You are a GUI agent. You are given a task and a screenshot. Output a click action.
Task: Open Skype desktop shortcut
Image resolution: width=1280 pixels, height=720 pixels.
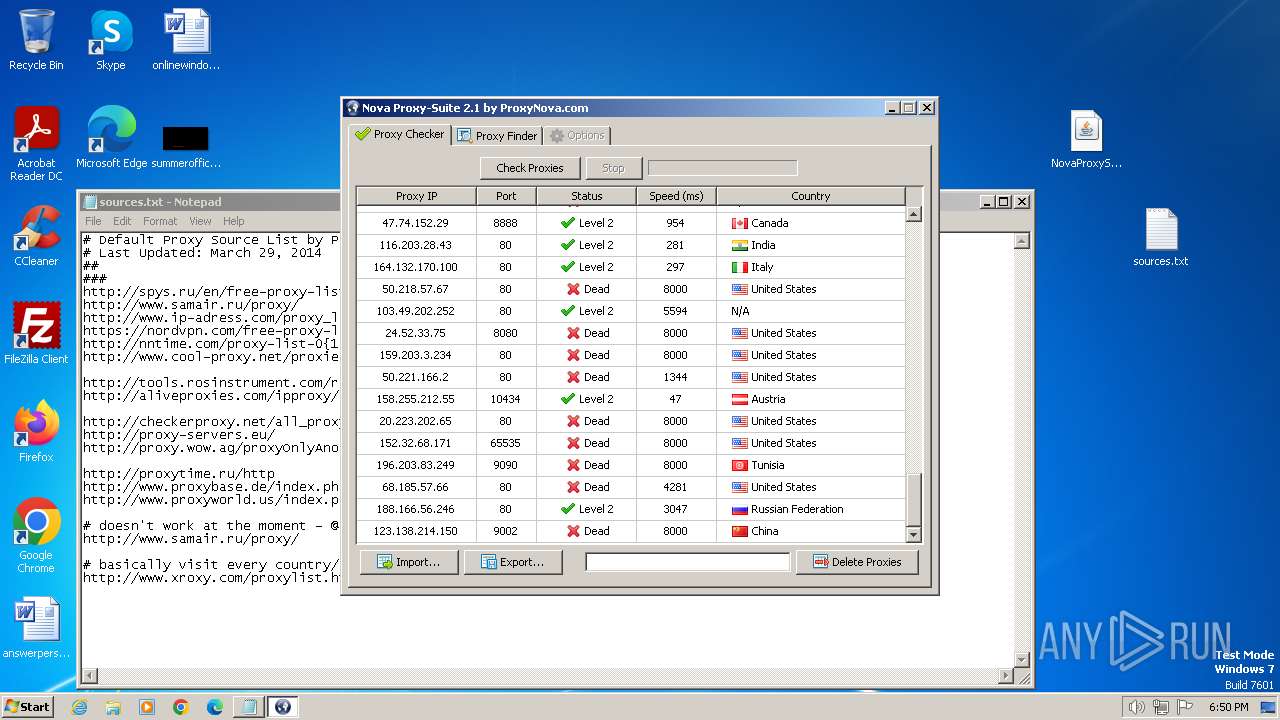point(110,40)
